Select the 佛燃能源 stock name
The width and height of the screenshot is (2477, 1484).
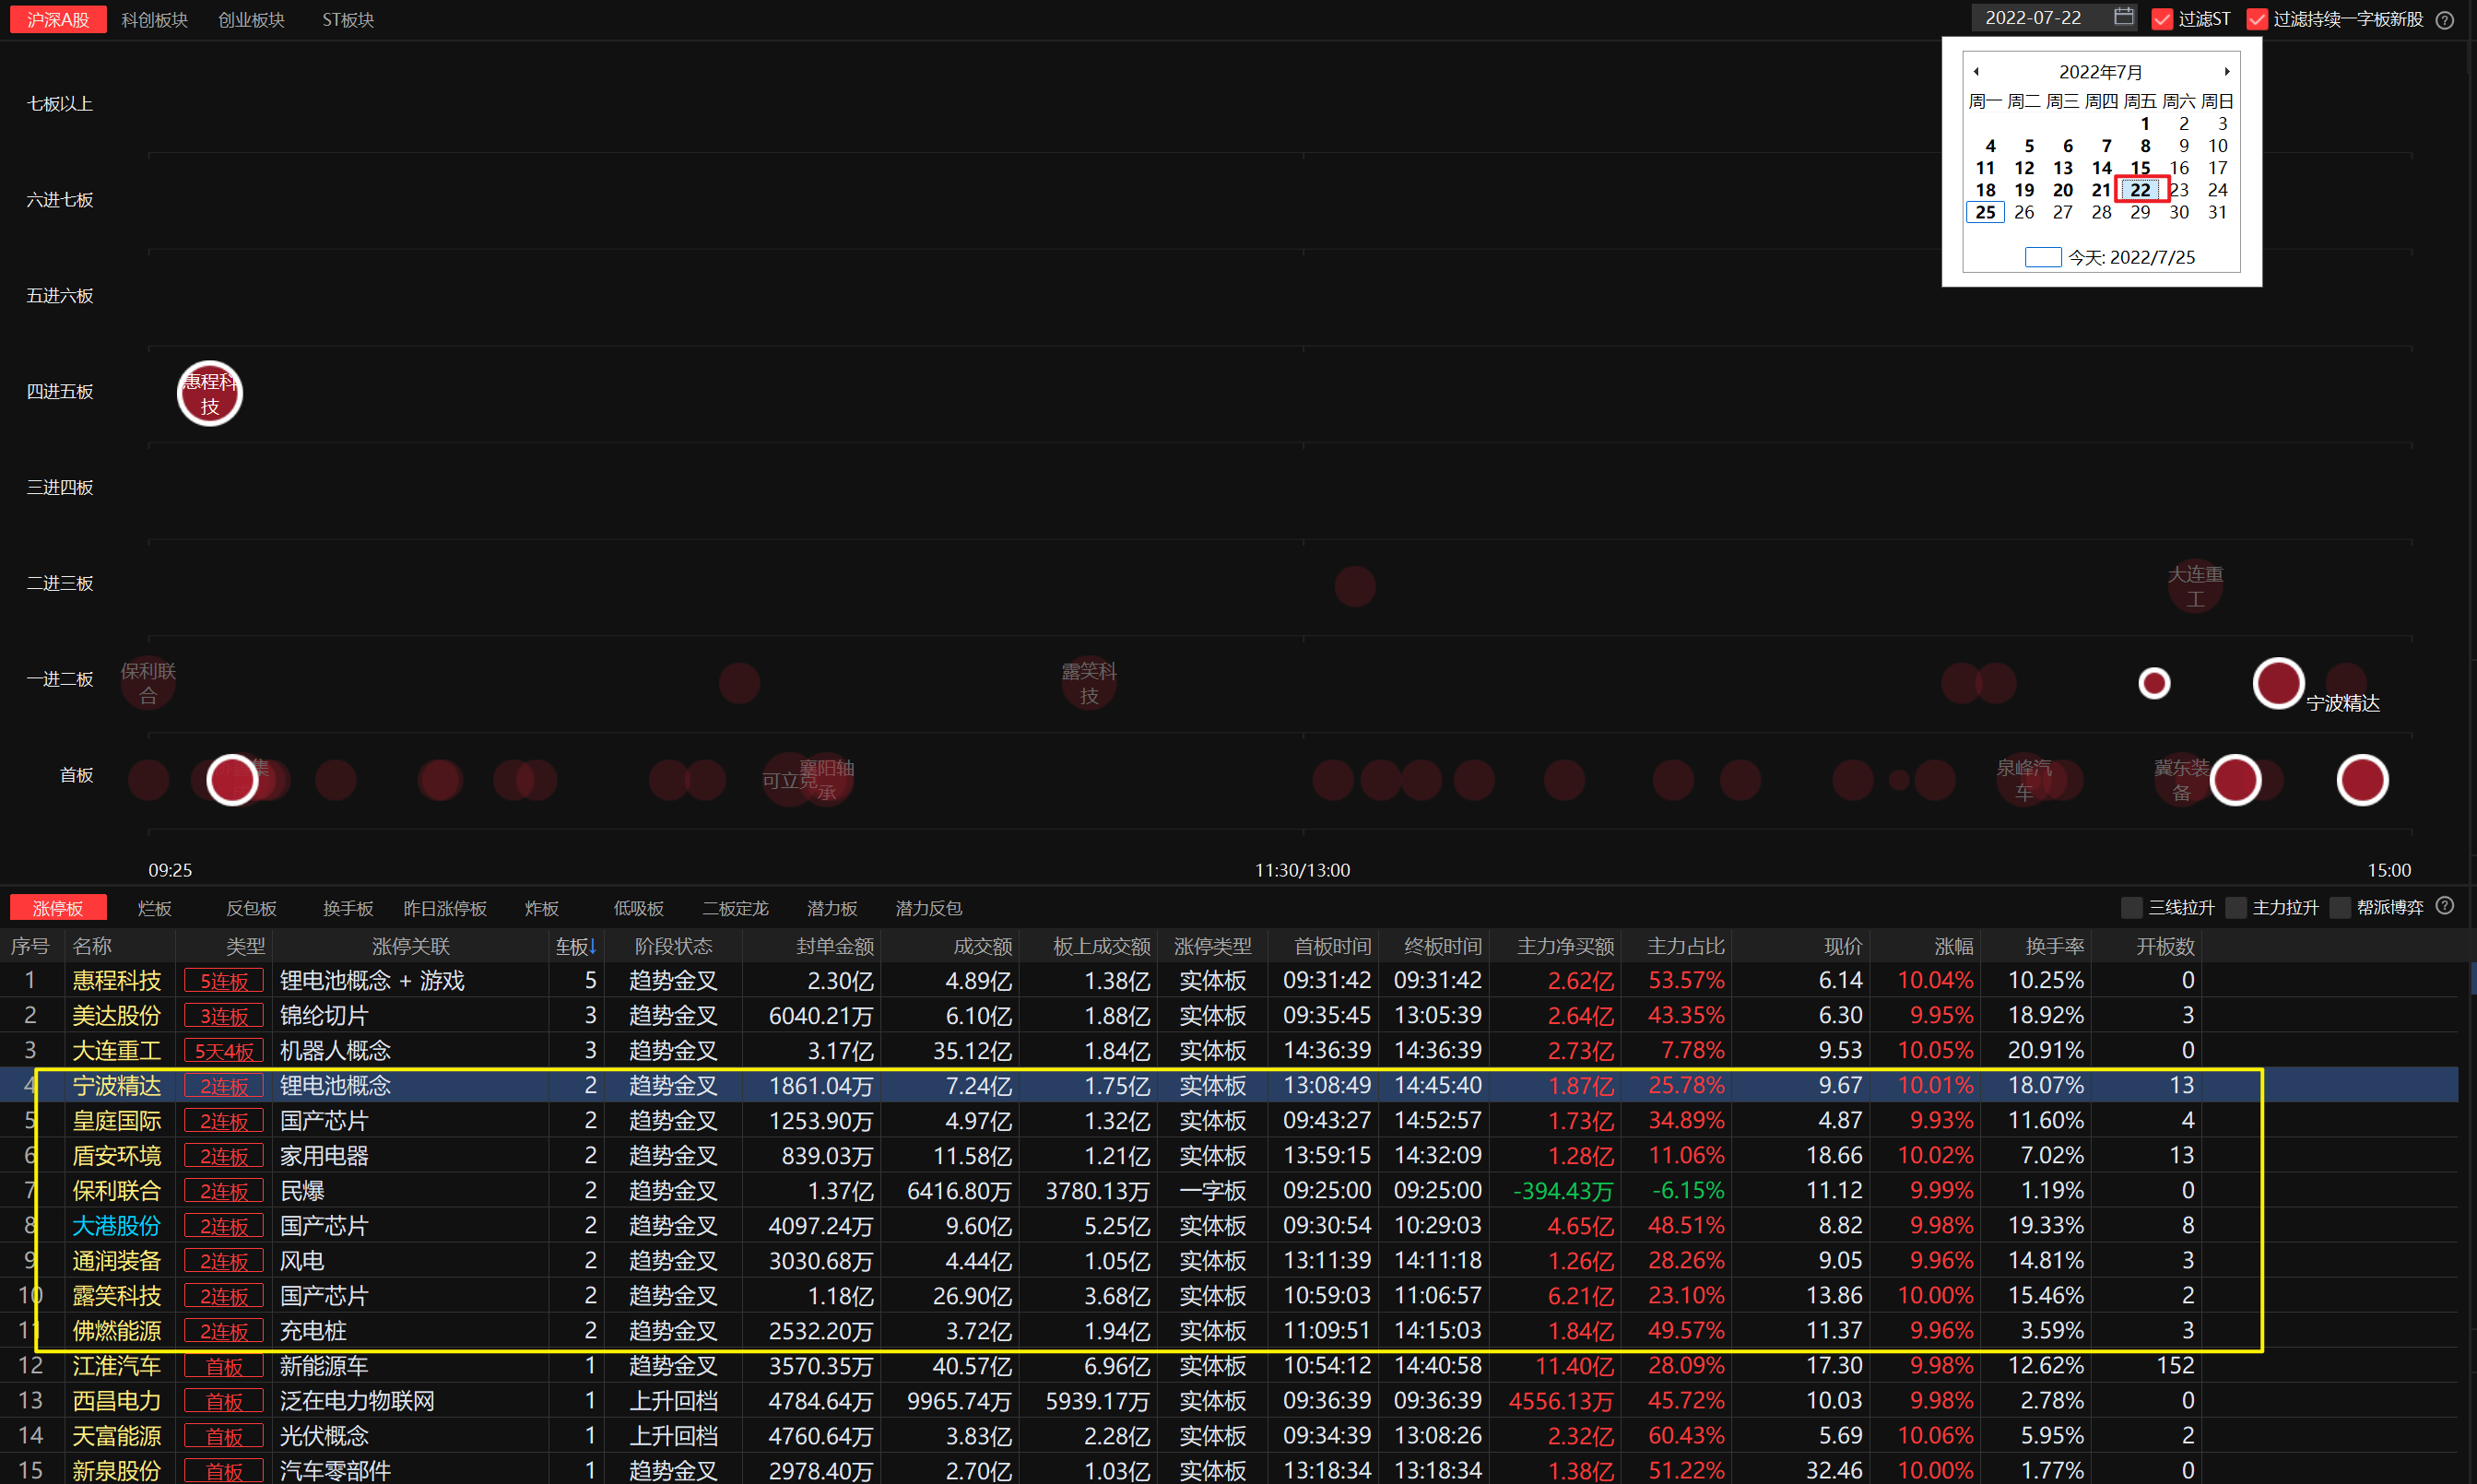click(x=116, y=1331)
